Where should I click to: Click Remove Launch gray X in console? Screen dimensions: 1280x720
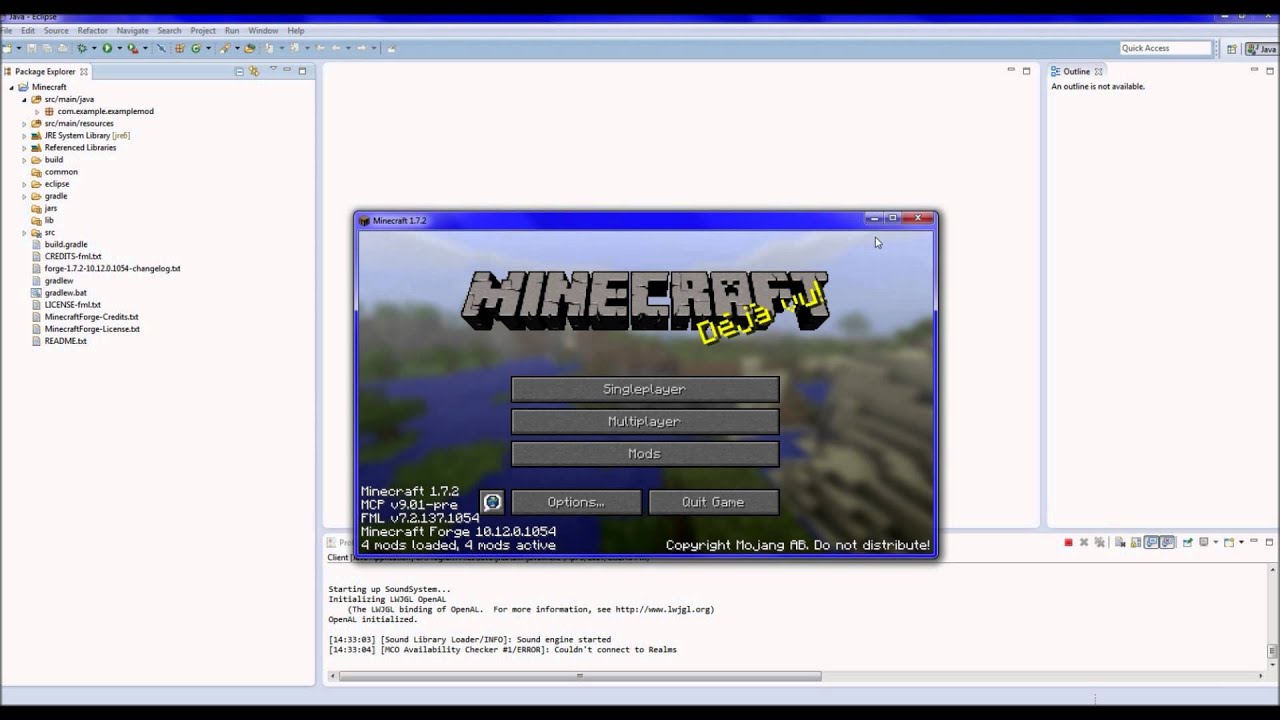[x=1084, y=542]
